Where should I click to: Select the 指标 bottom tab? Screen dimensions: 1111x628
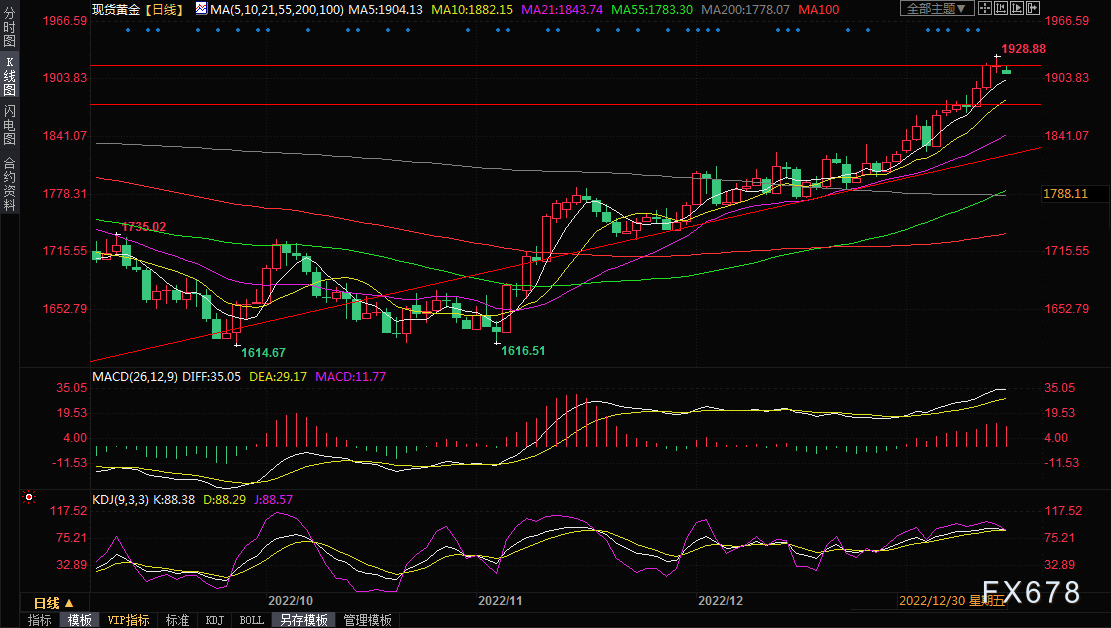tap(40, 620)
